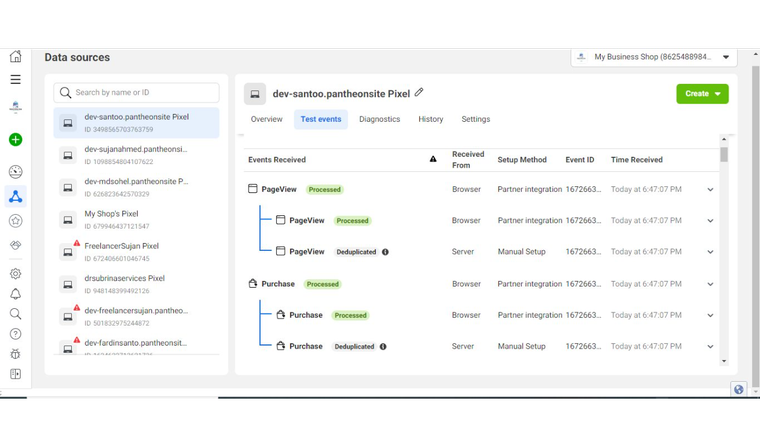Open the History tab

coord(431,120)
